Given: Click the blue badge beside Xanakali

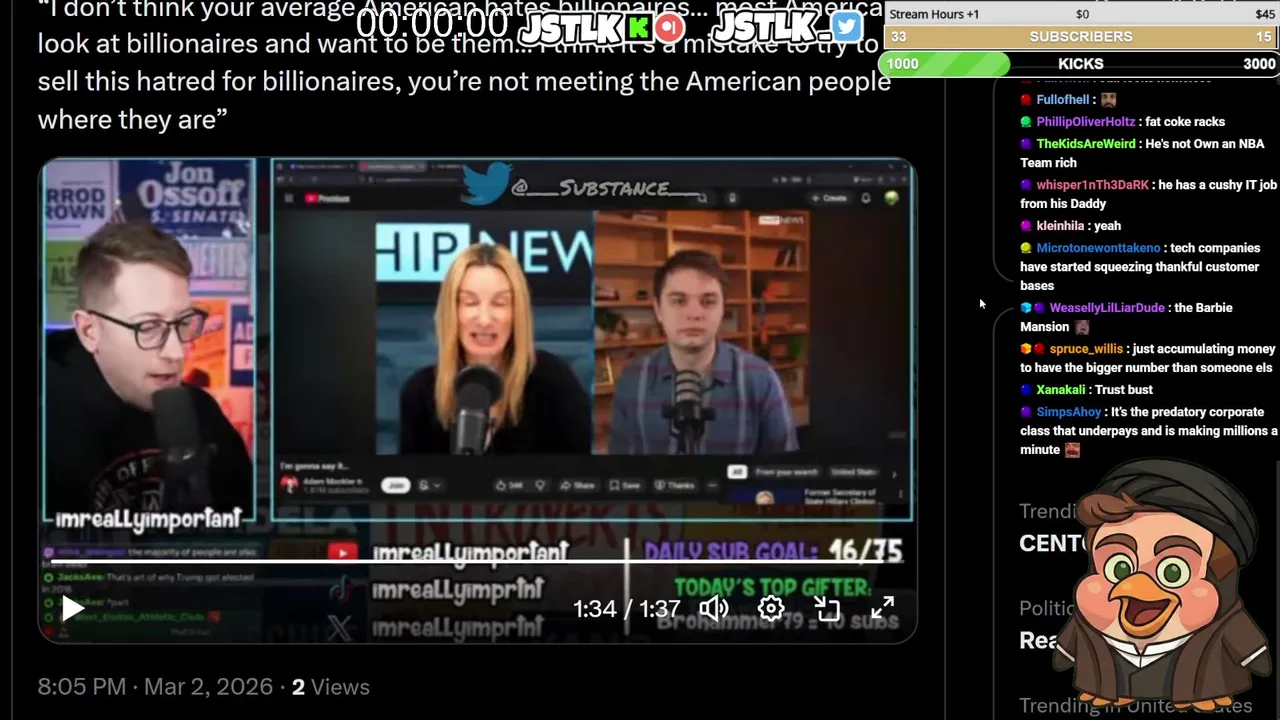Looking at the screenshot, I should coord(1026,390).
